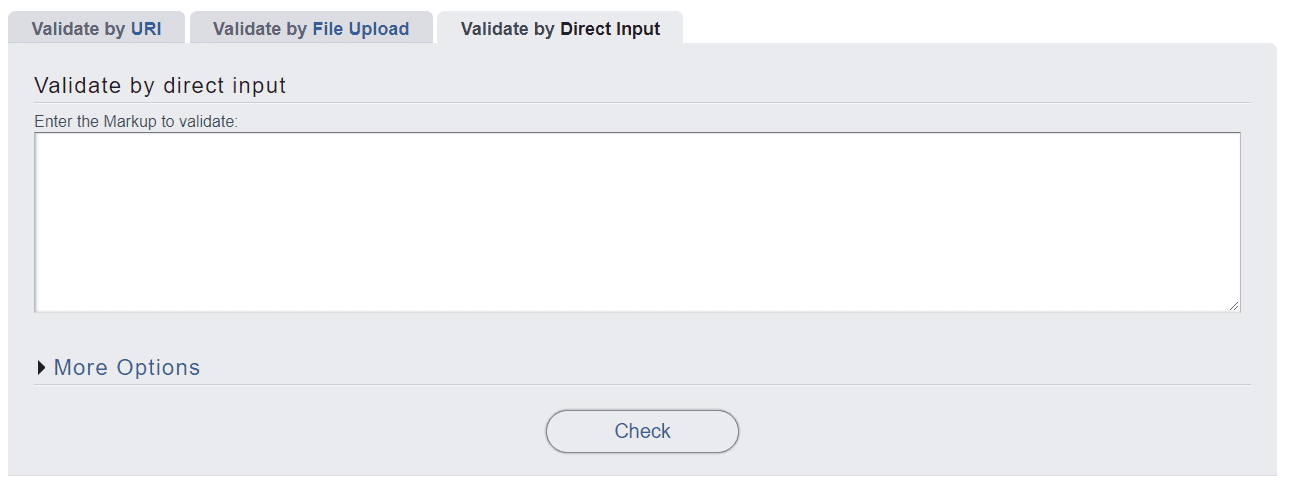
Task: Click the "Validate by" text in URI tab
Action: click(79, 29)
